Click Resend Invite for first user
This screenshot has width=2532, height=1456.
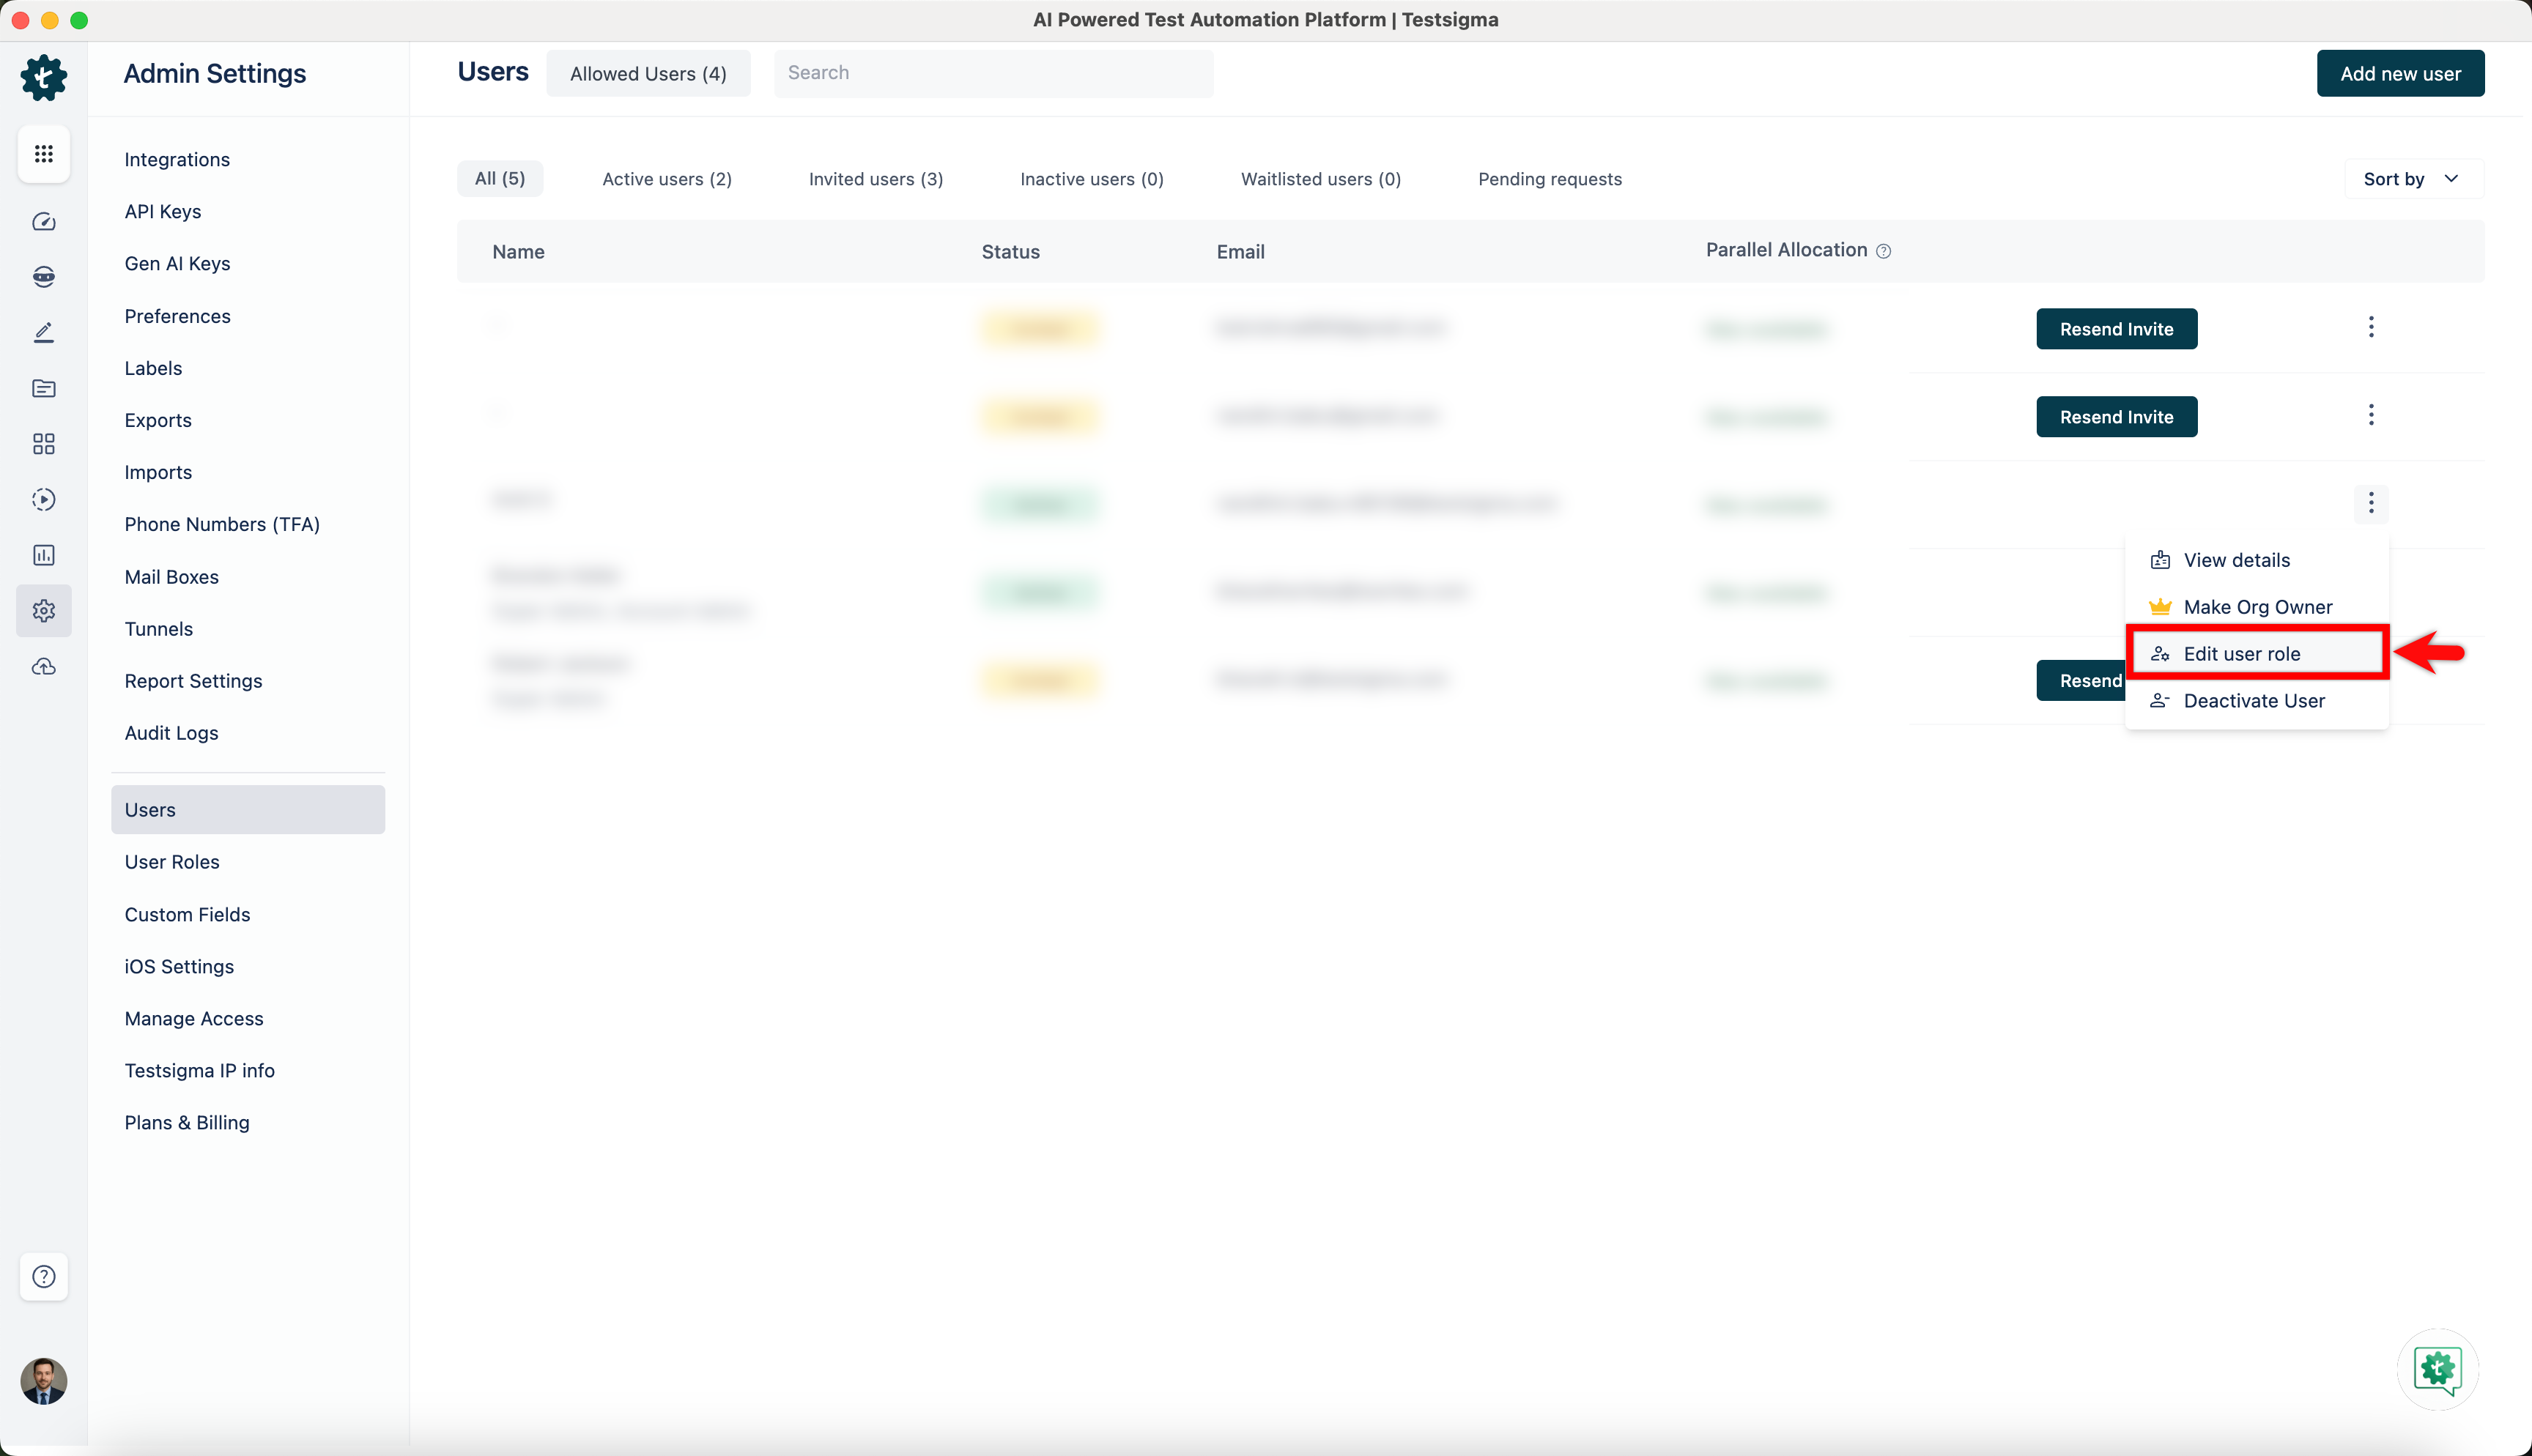(x=2116, y=329)
